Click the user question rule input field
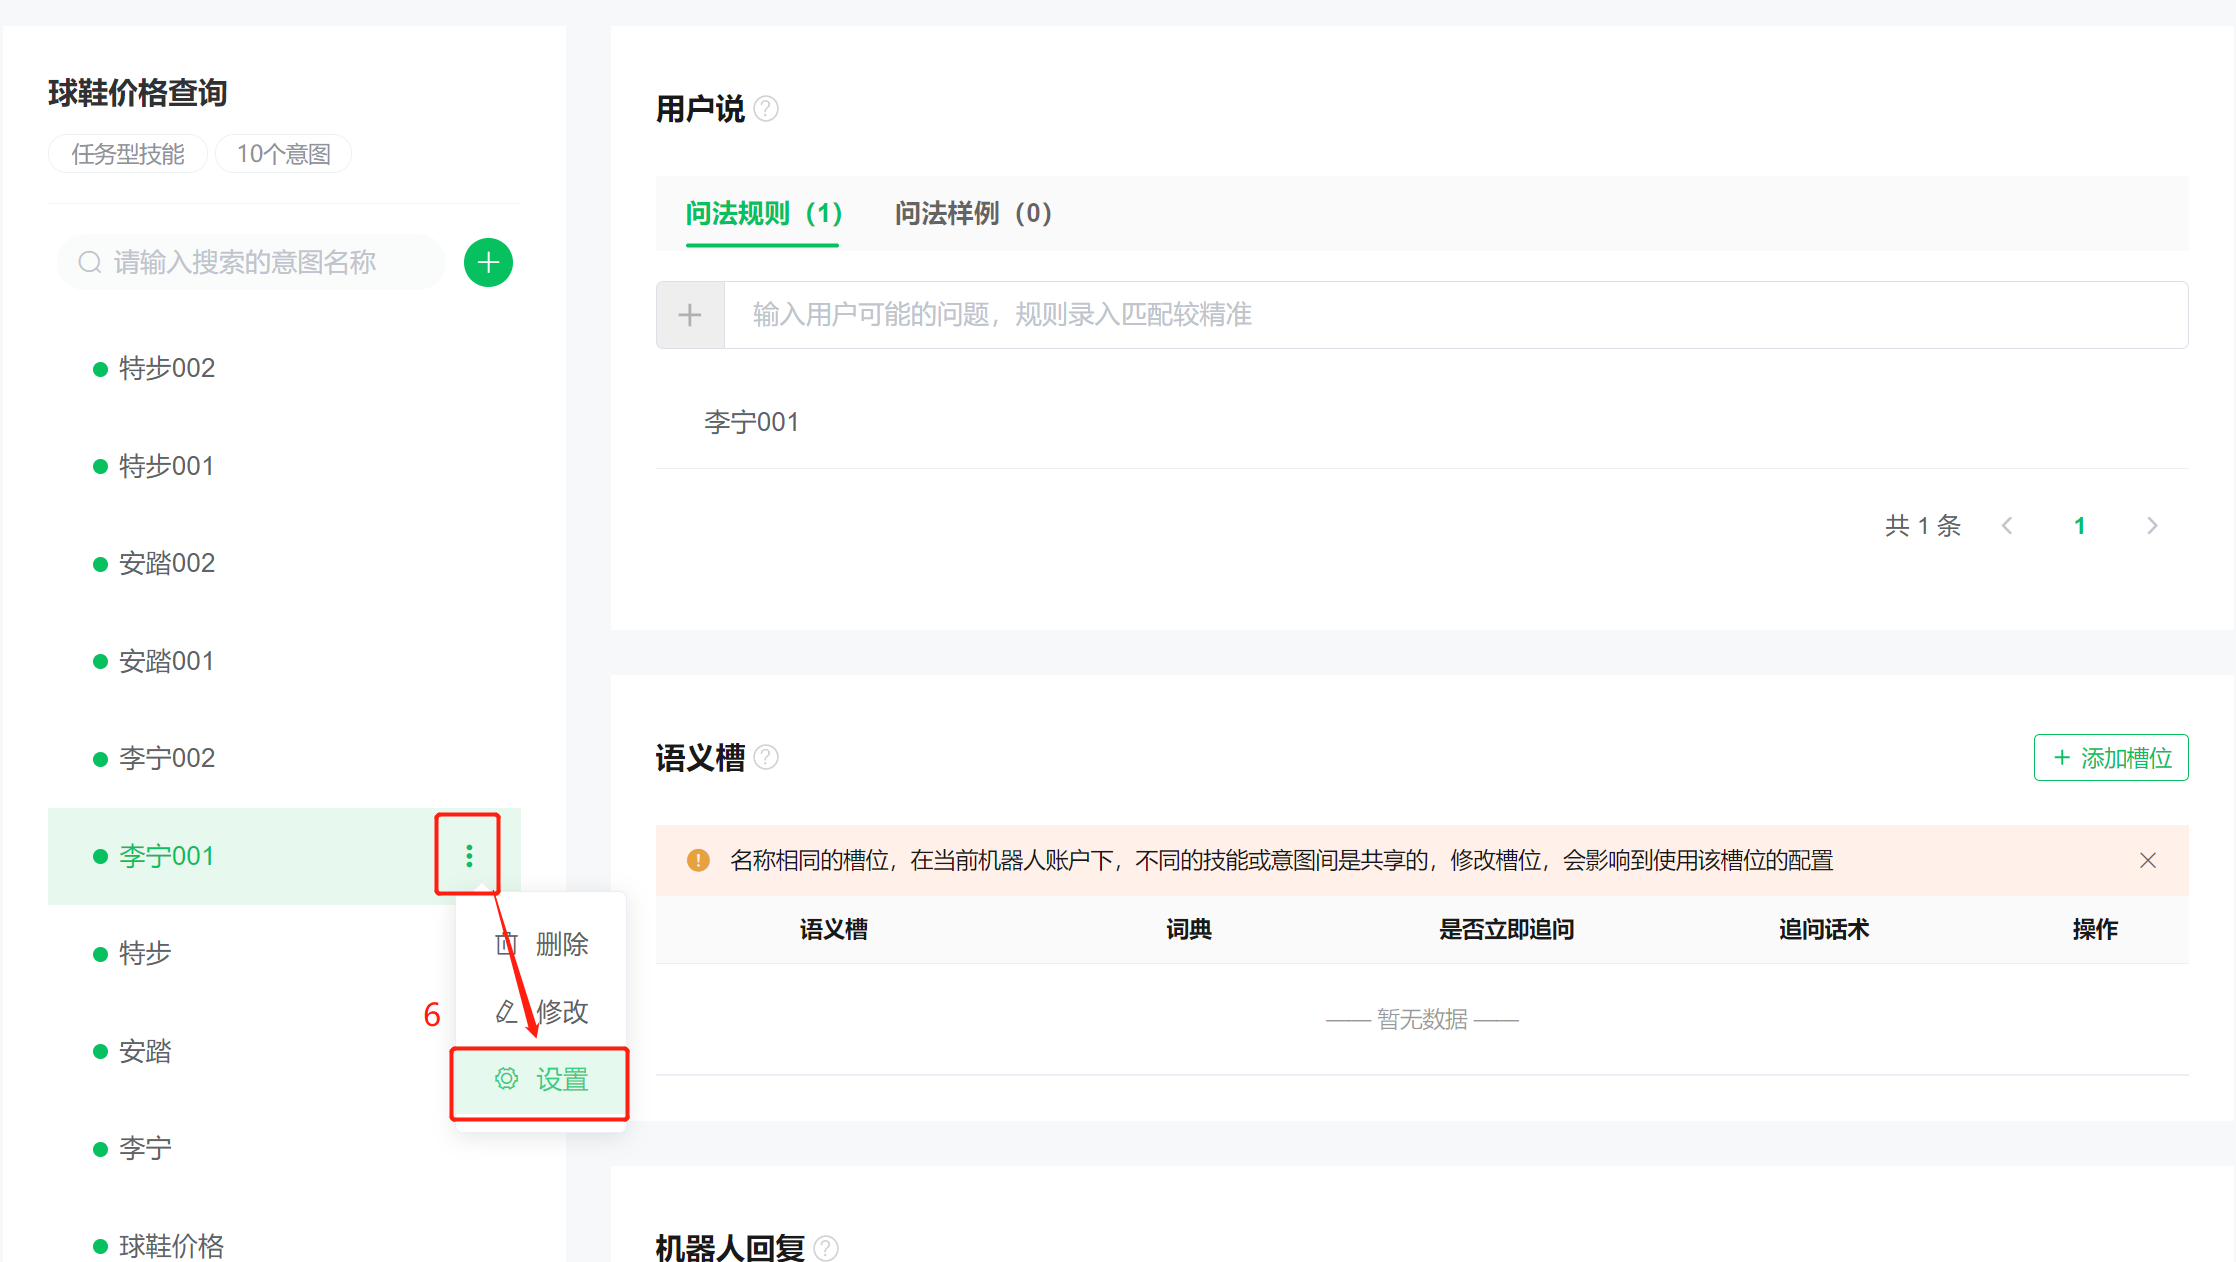The height and width of the screenshot is (1262, 2236). [x=1455, y=315]
